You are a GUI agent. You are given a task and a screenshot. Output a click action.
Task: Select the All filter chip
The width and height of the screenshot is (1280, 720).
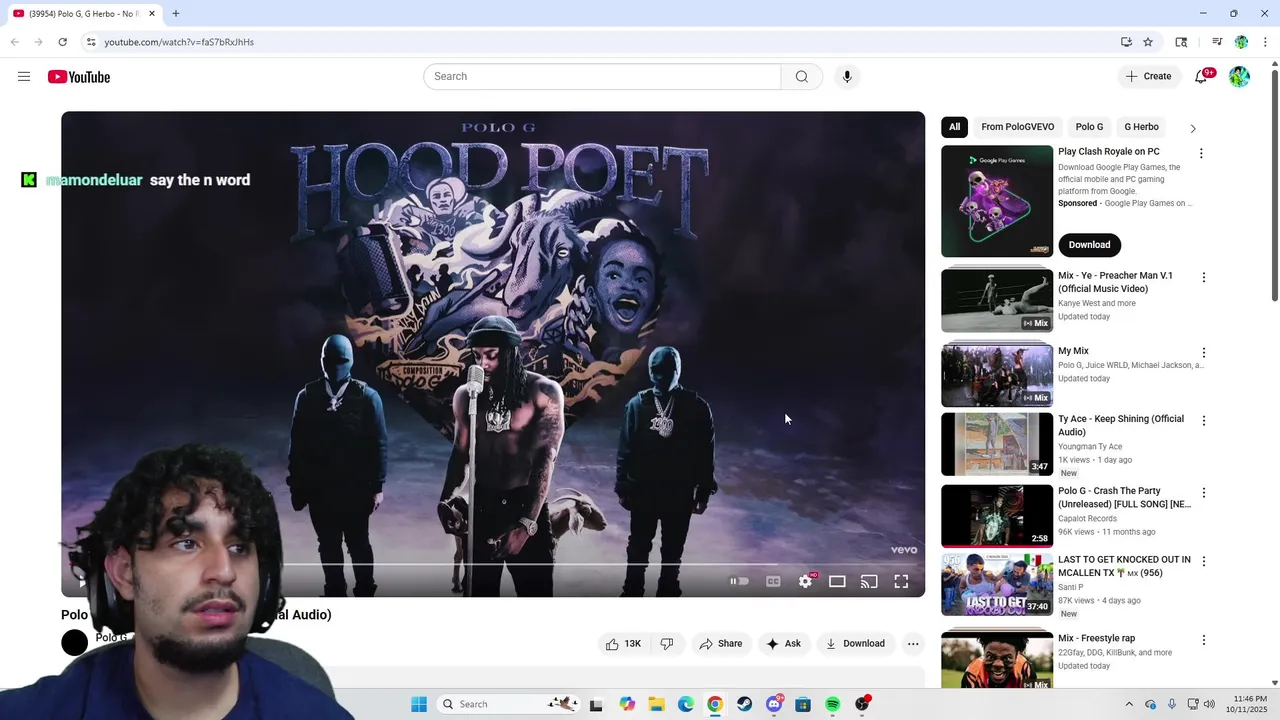pyautogui.click(x=955, y=127)
